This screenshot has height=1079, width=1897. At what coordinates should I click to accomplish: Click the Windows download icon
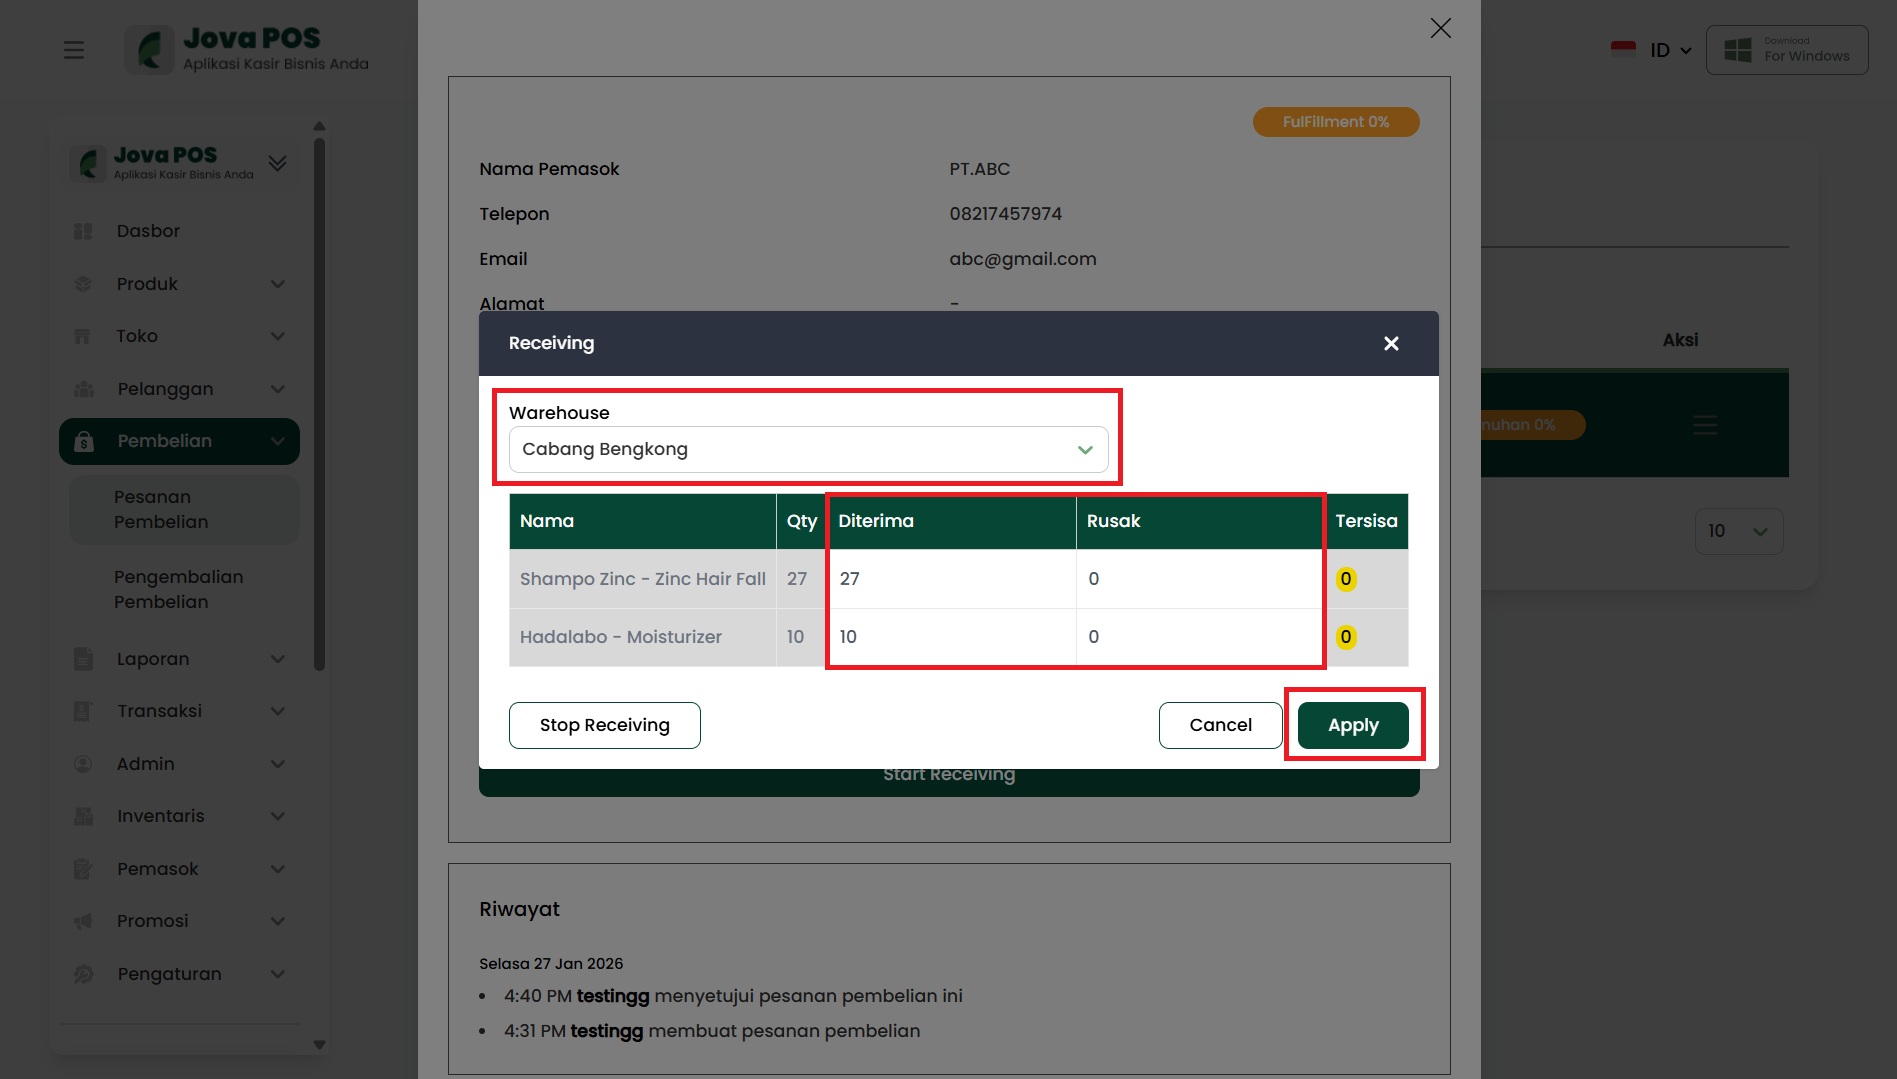pyautogui.click(x=1738, y=50)
